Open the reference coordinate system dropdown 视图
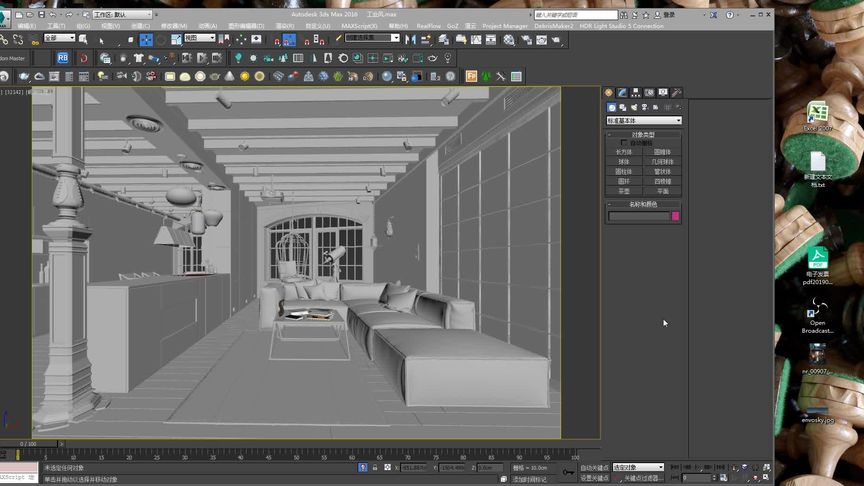The image size is (864, 486). [199, 38]
